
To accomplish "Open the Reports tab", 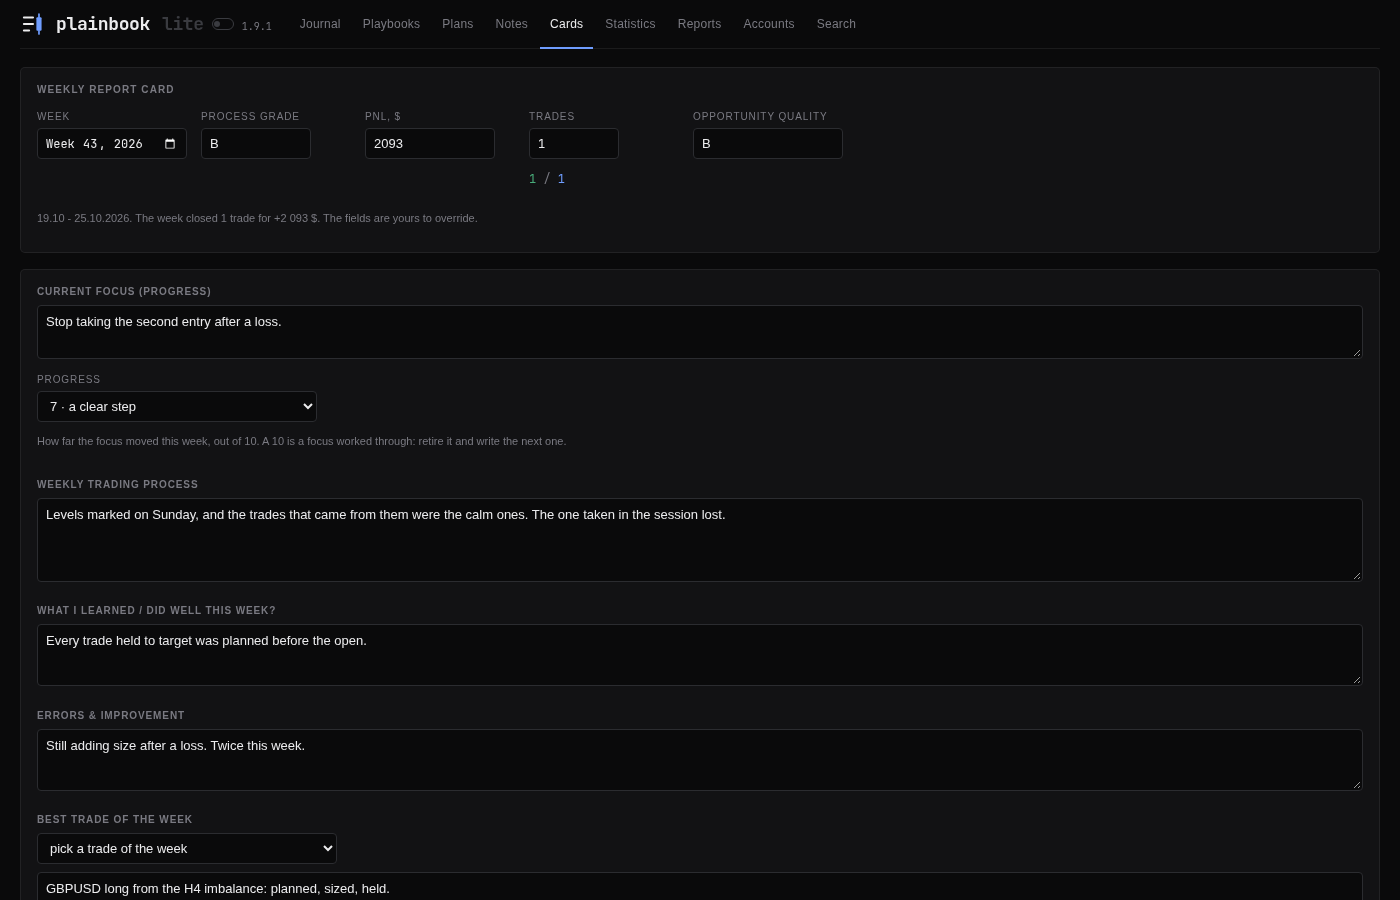I will click(x=699, y=24).
